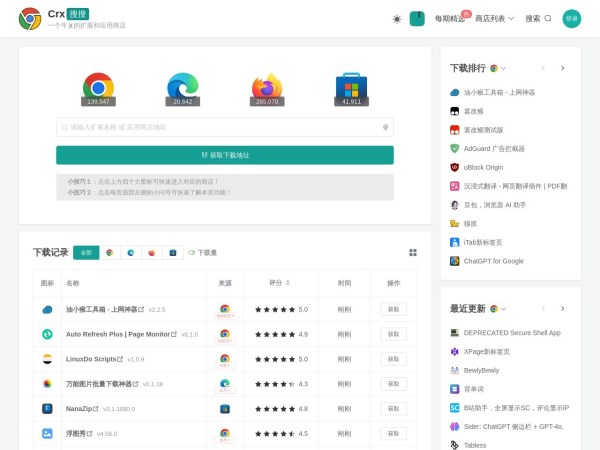600x450 pixels.
Task: Click the 获取下载地址 button
Action: pos(225,155)
